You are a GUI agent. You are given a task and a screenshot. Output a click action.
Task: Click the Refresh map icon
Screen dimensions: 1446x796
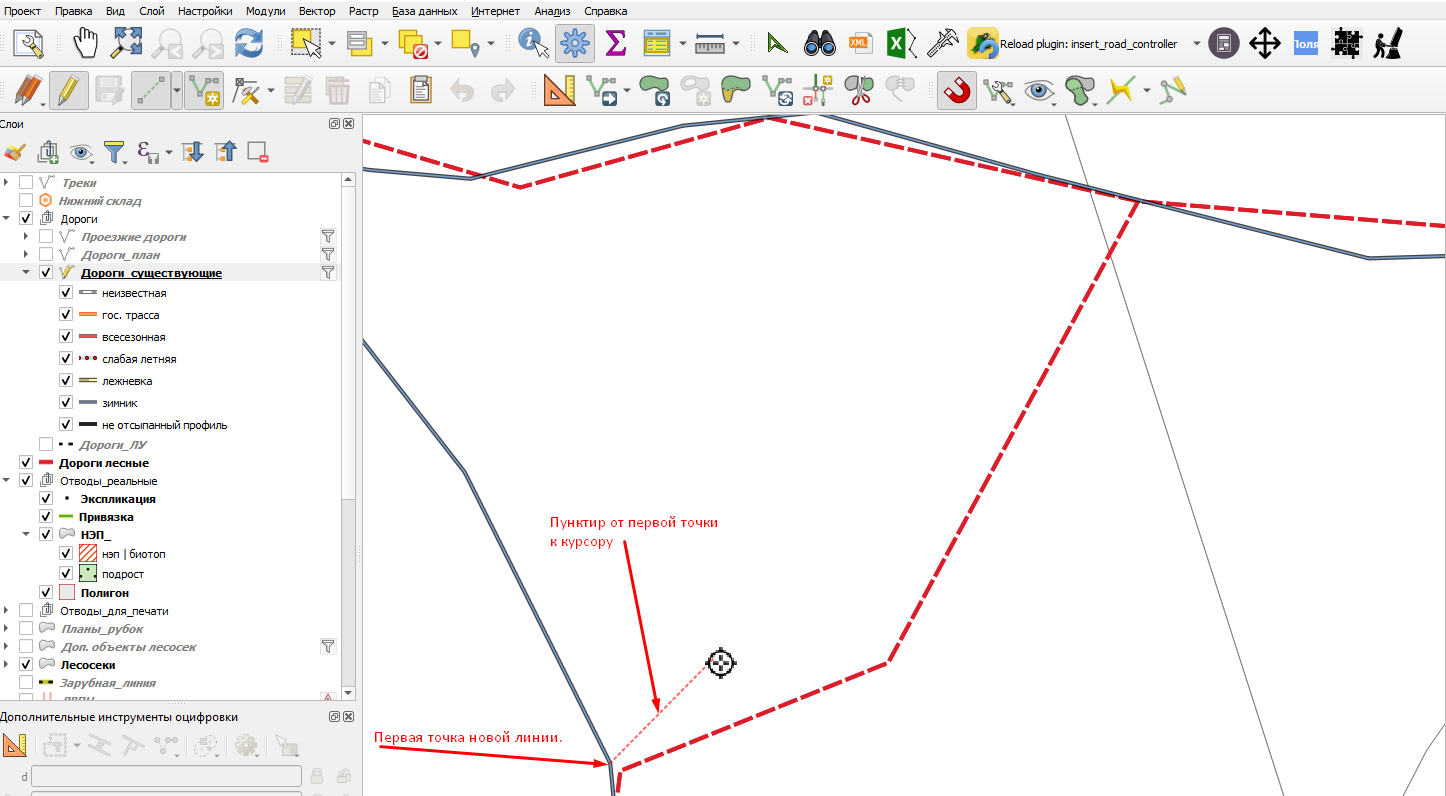tap(248, 43)
